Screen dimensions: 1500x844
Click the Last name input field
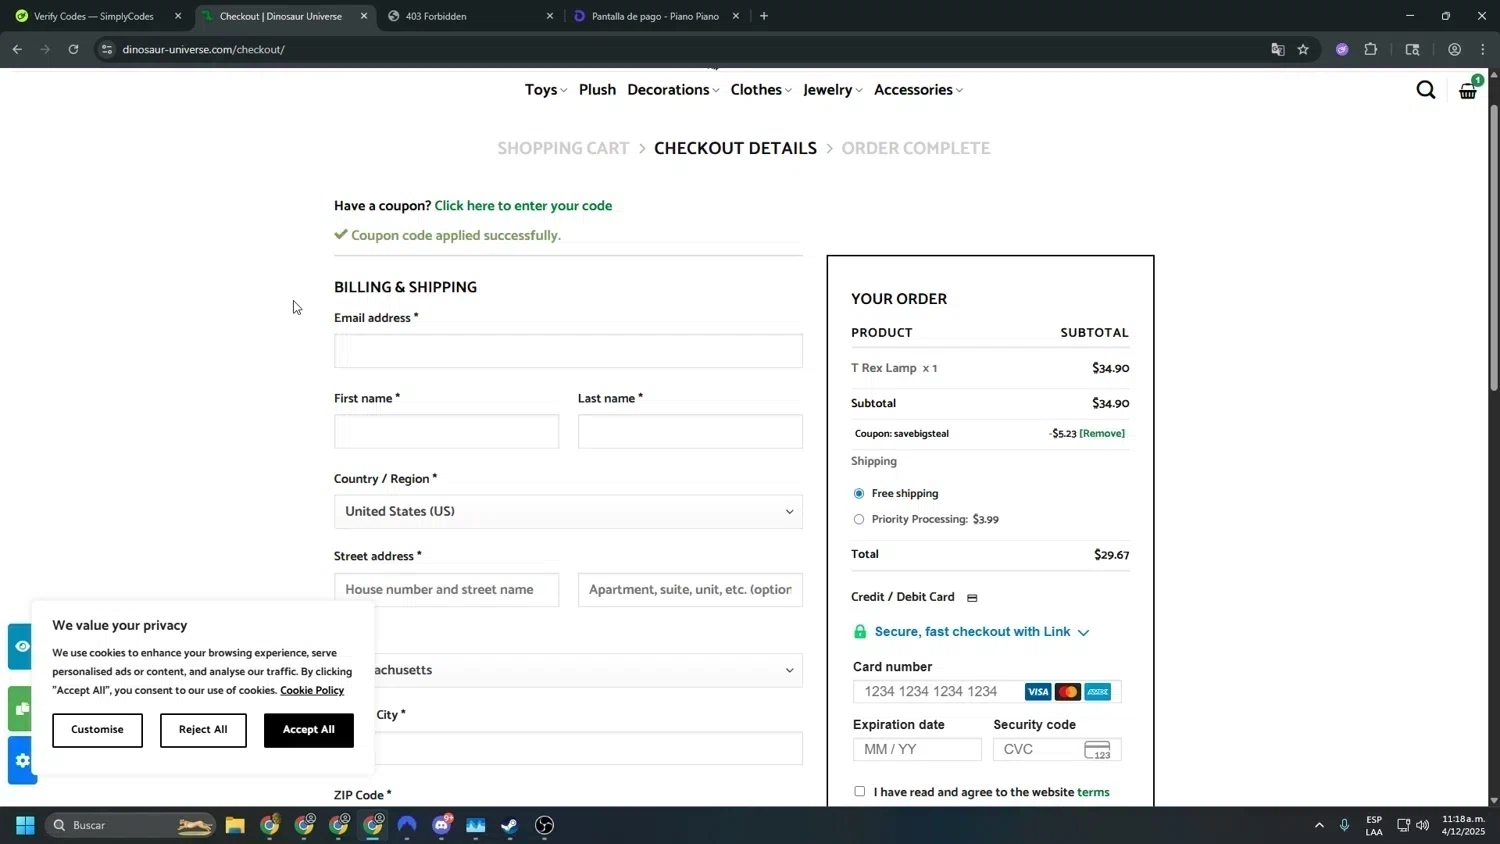click(x=690, y=431)
